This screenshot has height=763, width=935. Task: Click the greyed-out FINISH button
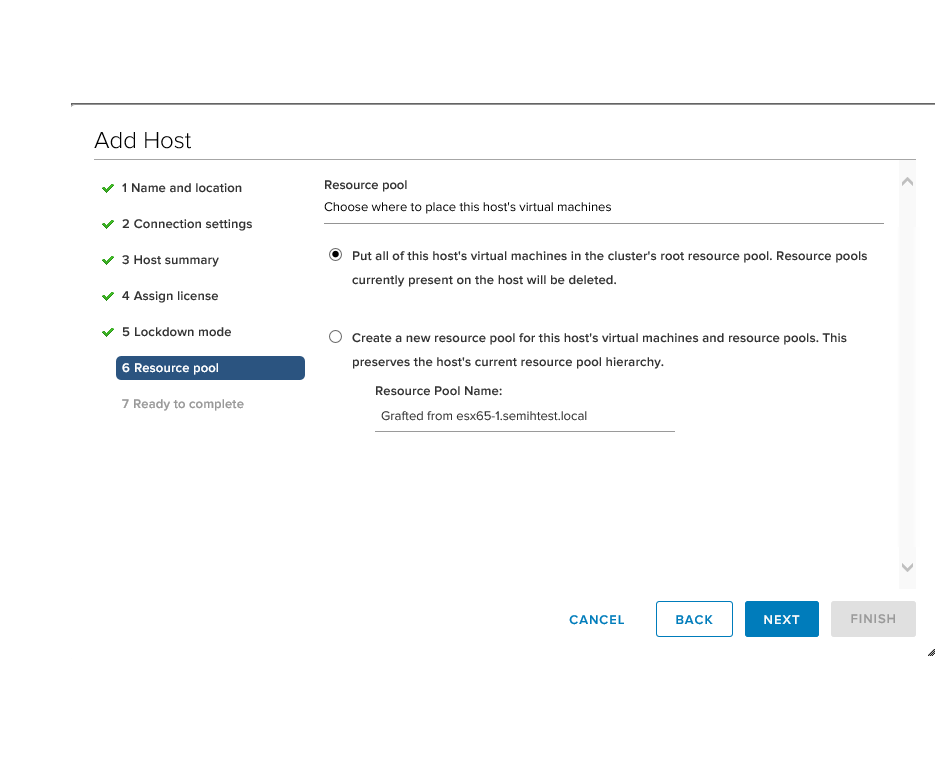872,619
